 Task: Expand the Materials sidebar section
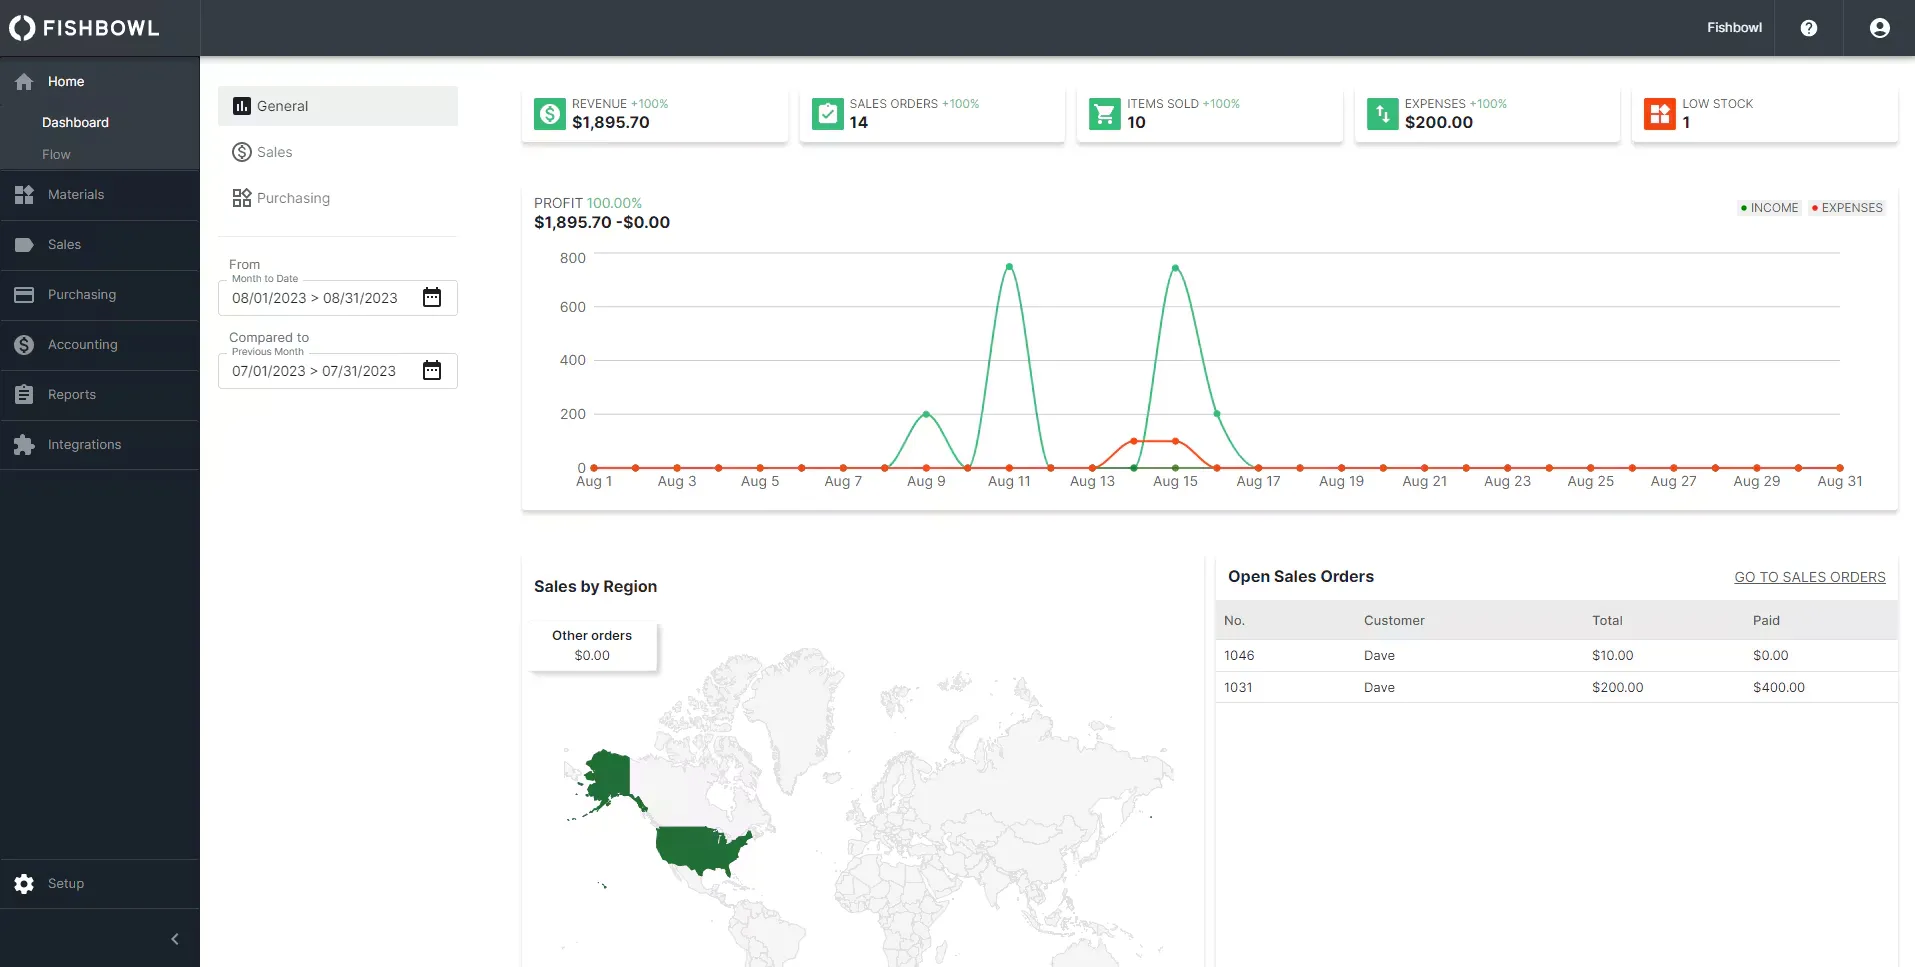tap(76, 195)
